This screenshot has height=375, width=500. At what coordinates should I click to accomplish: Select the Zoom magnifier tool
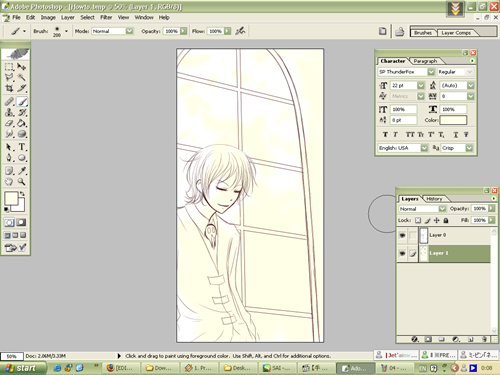22,182
